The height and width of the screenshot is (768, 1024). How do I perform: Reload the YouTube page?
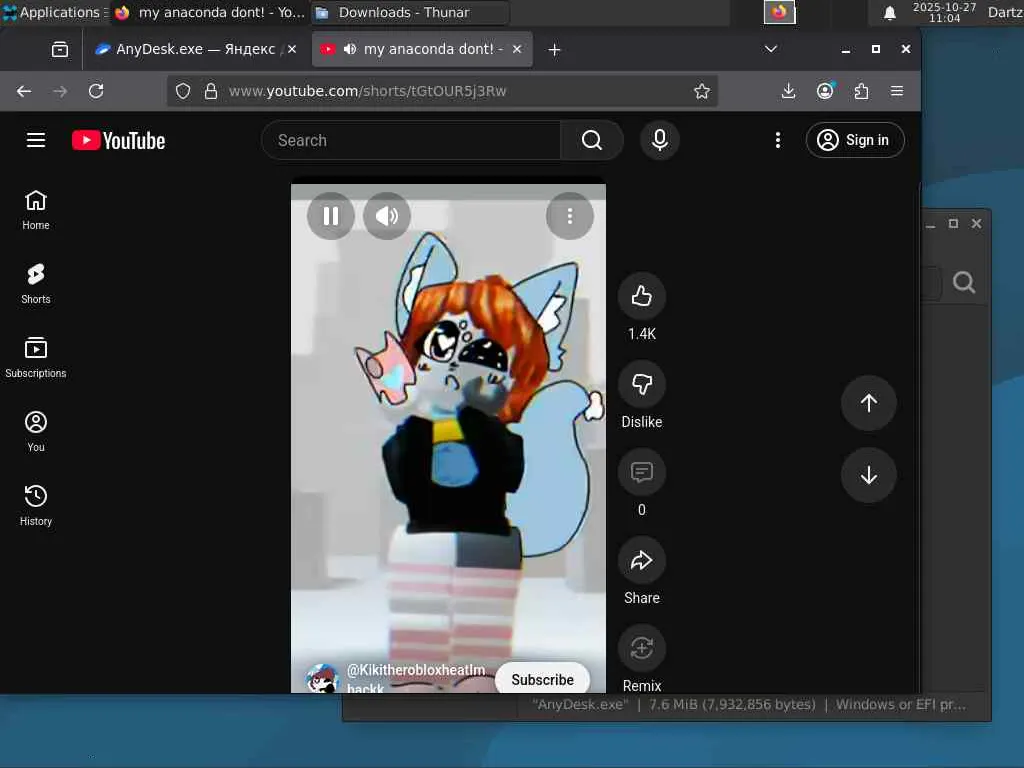click(x=96, y=91)
